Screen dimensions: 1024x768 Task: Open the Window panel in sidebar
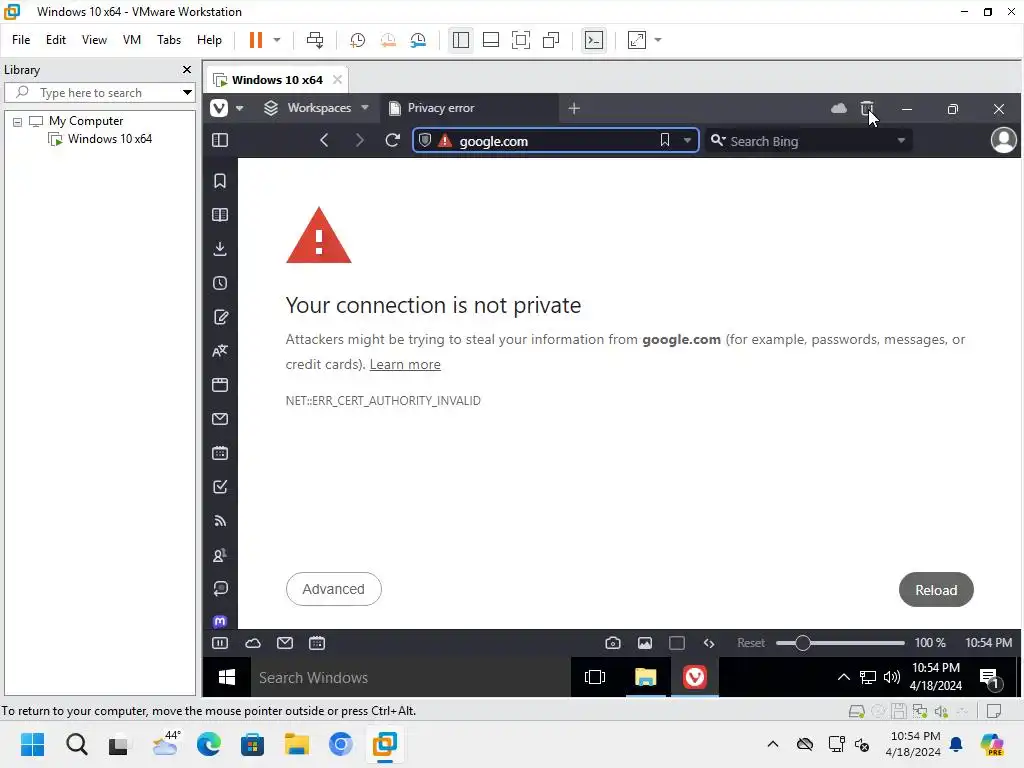[x=220, y=385]
